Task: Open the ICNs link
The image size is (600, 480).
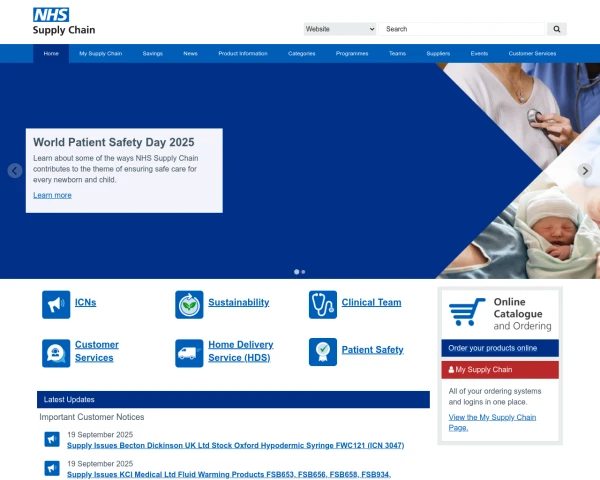Action: [x=85, y=302]
